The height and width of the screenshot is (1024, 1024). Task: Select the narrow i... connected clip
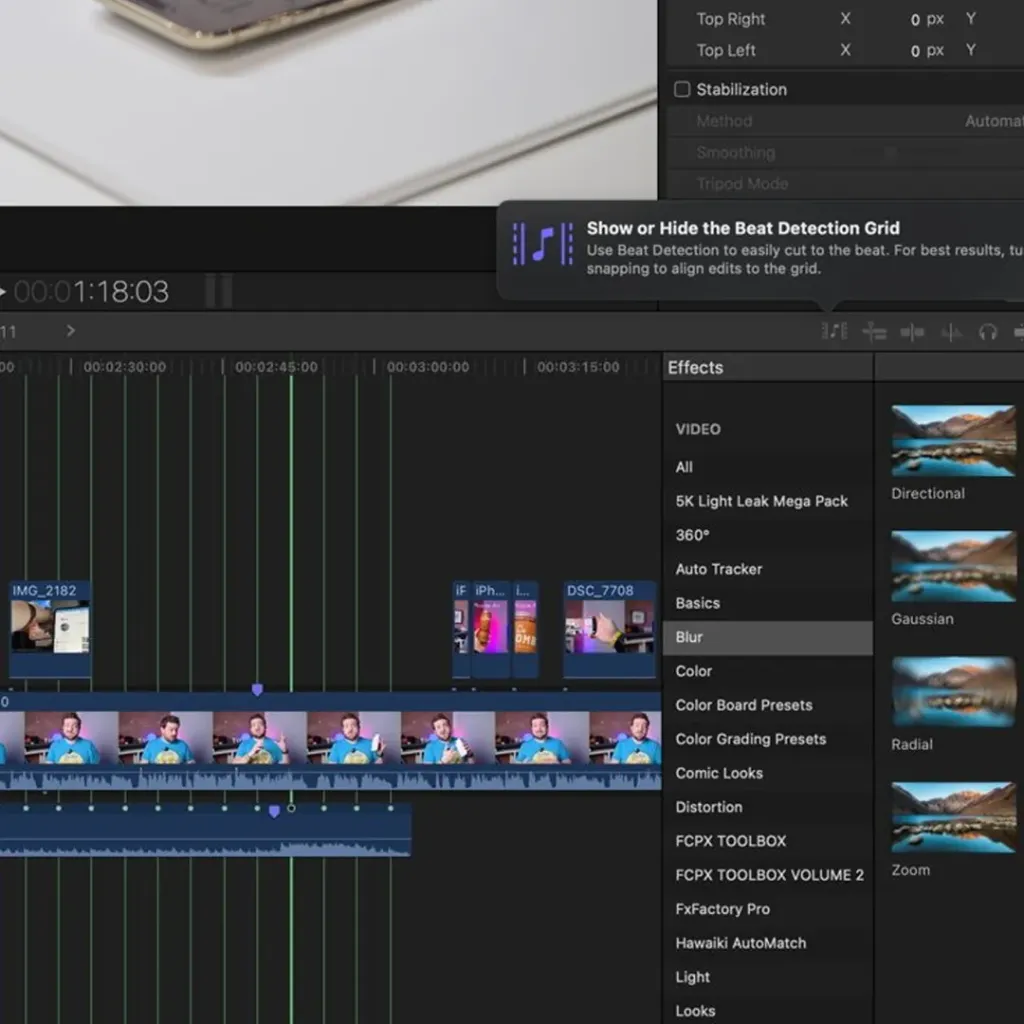click(525, 628)
